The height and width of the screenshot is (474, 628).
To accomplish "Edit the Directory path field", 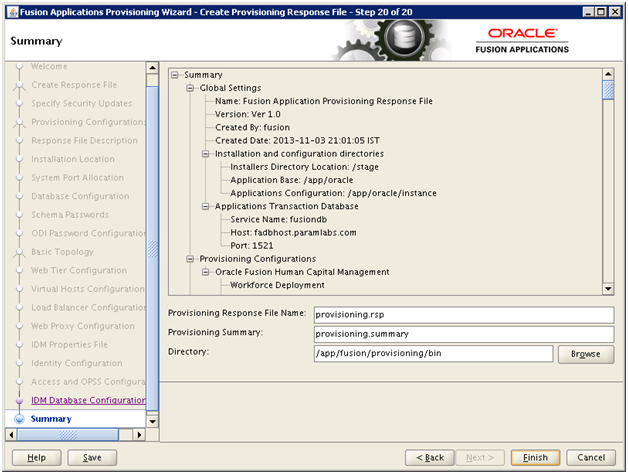I will 433,353.
